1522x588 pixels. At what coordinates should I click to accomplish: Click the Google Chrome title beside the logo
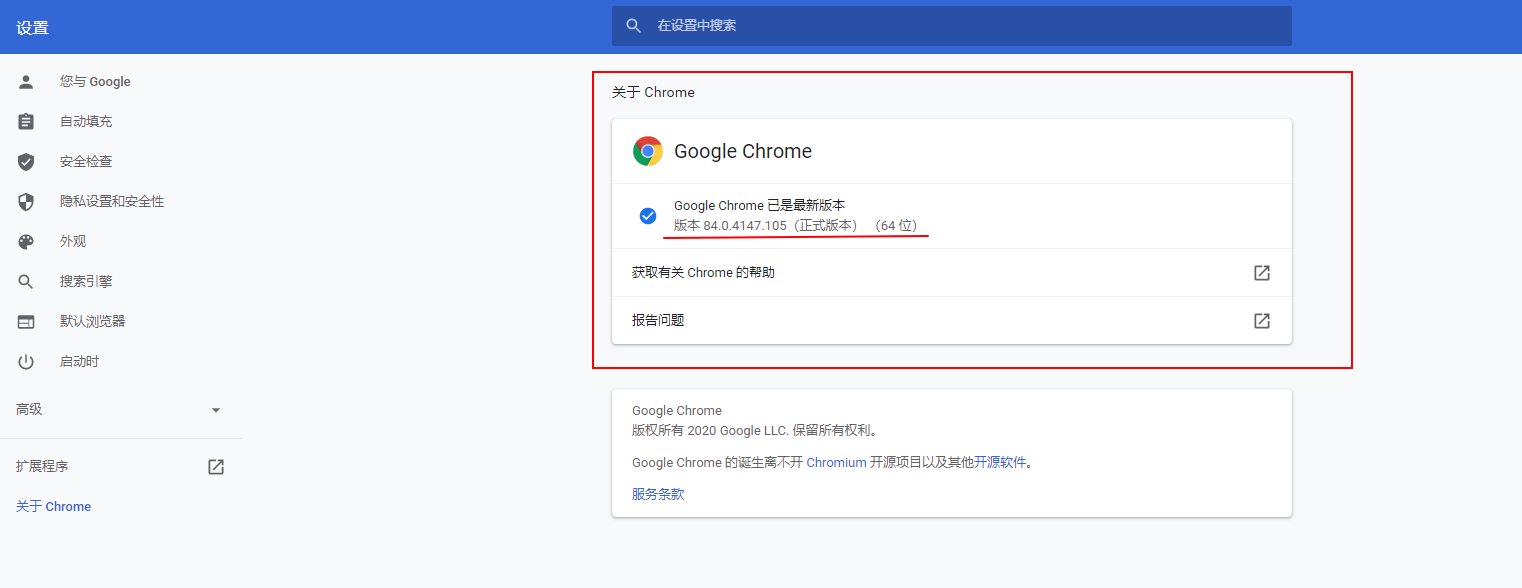pos(743,151)
